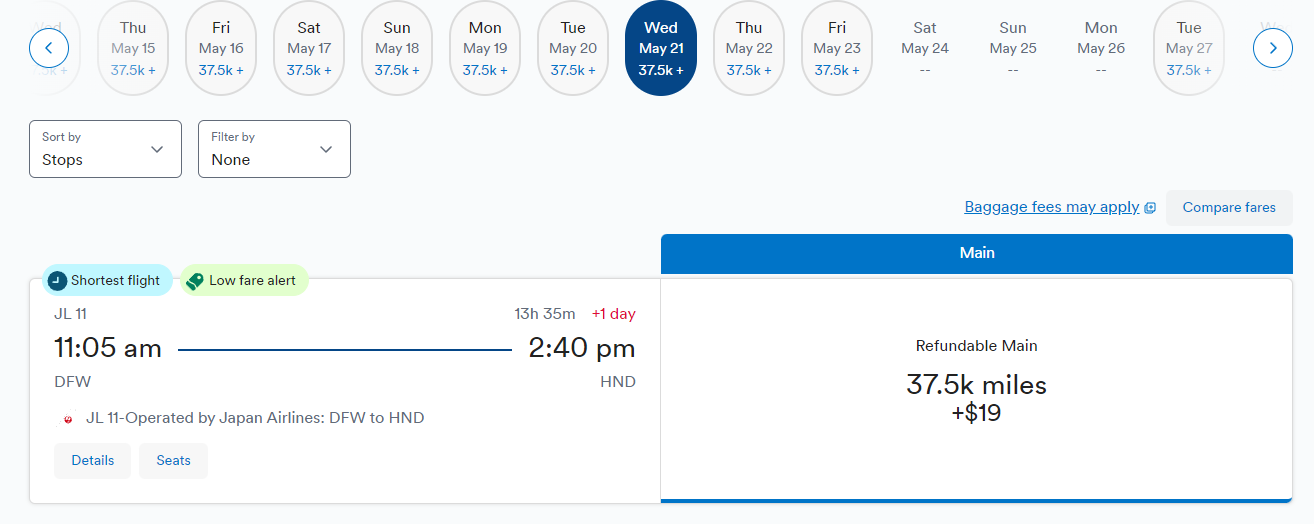Click the next dates arrow icon

click(1272, 48)
